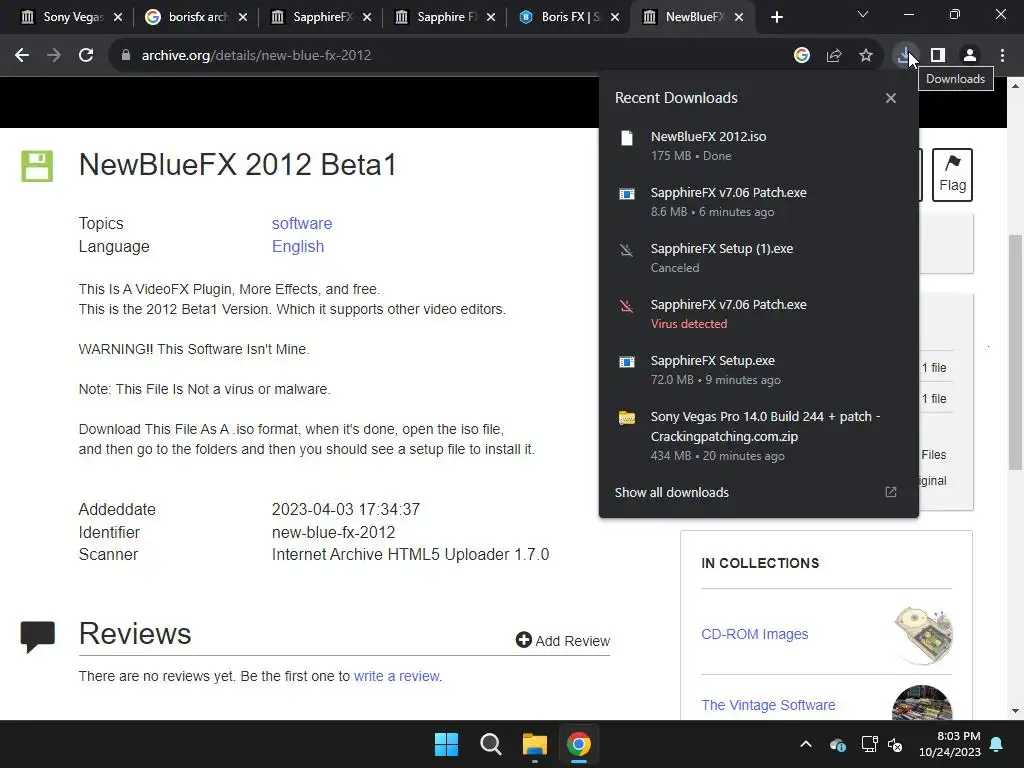The width and height of the screenshot is (1024, 768).
Task: Open File Explorer from the taskbar
Action: 534,744
